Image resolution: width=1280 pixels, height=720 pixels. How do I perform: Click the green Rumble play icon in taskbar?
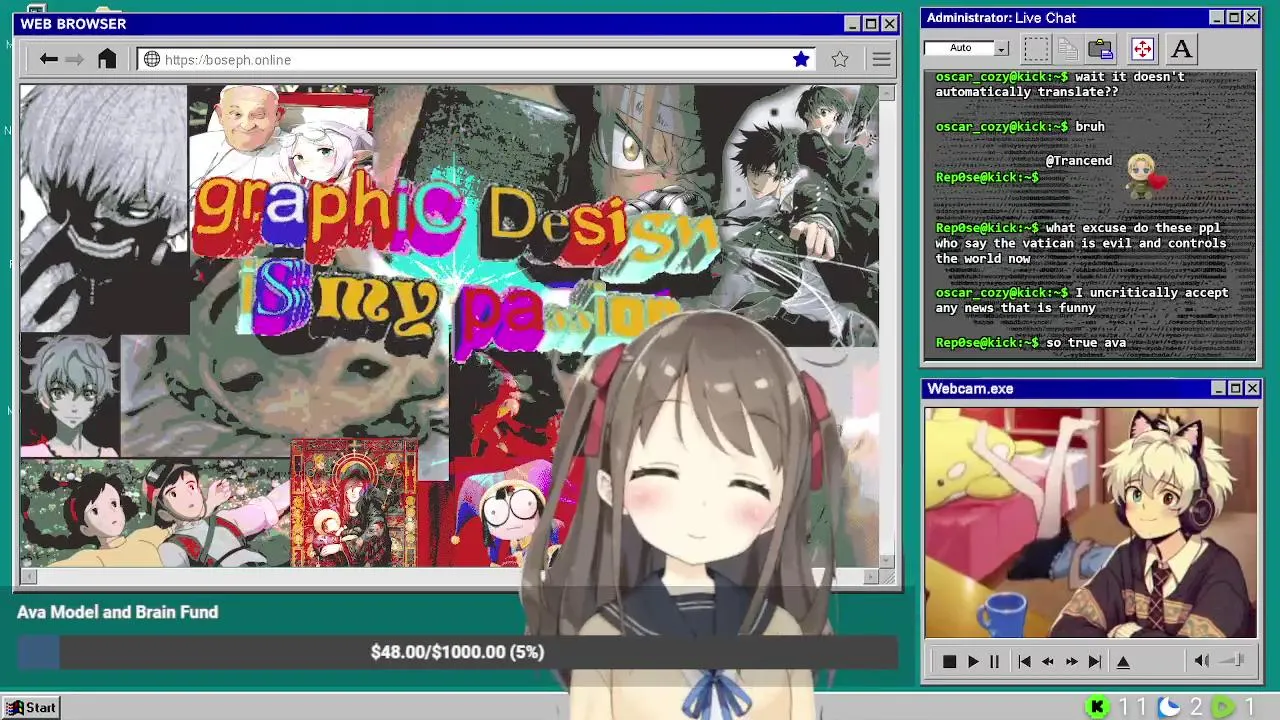tap(1223, 707)
